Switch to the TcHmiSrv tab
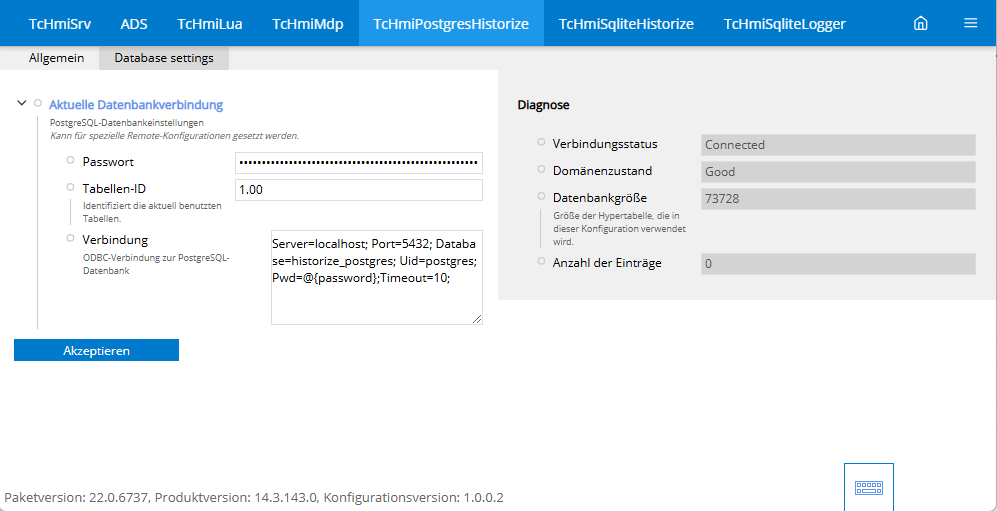Viewport: 997px width, 511px height. [60, 24]
